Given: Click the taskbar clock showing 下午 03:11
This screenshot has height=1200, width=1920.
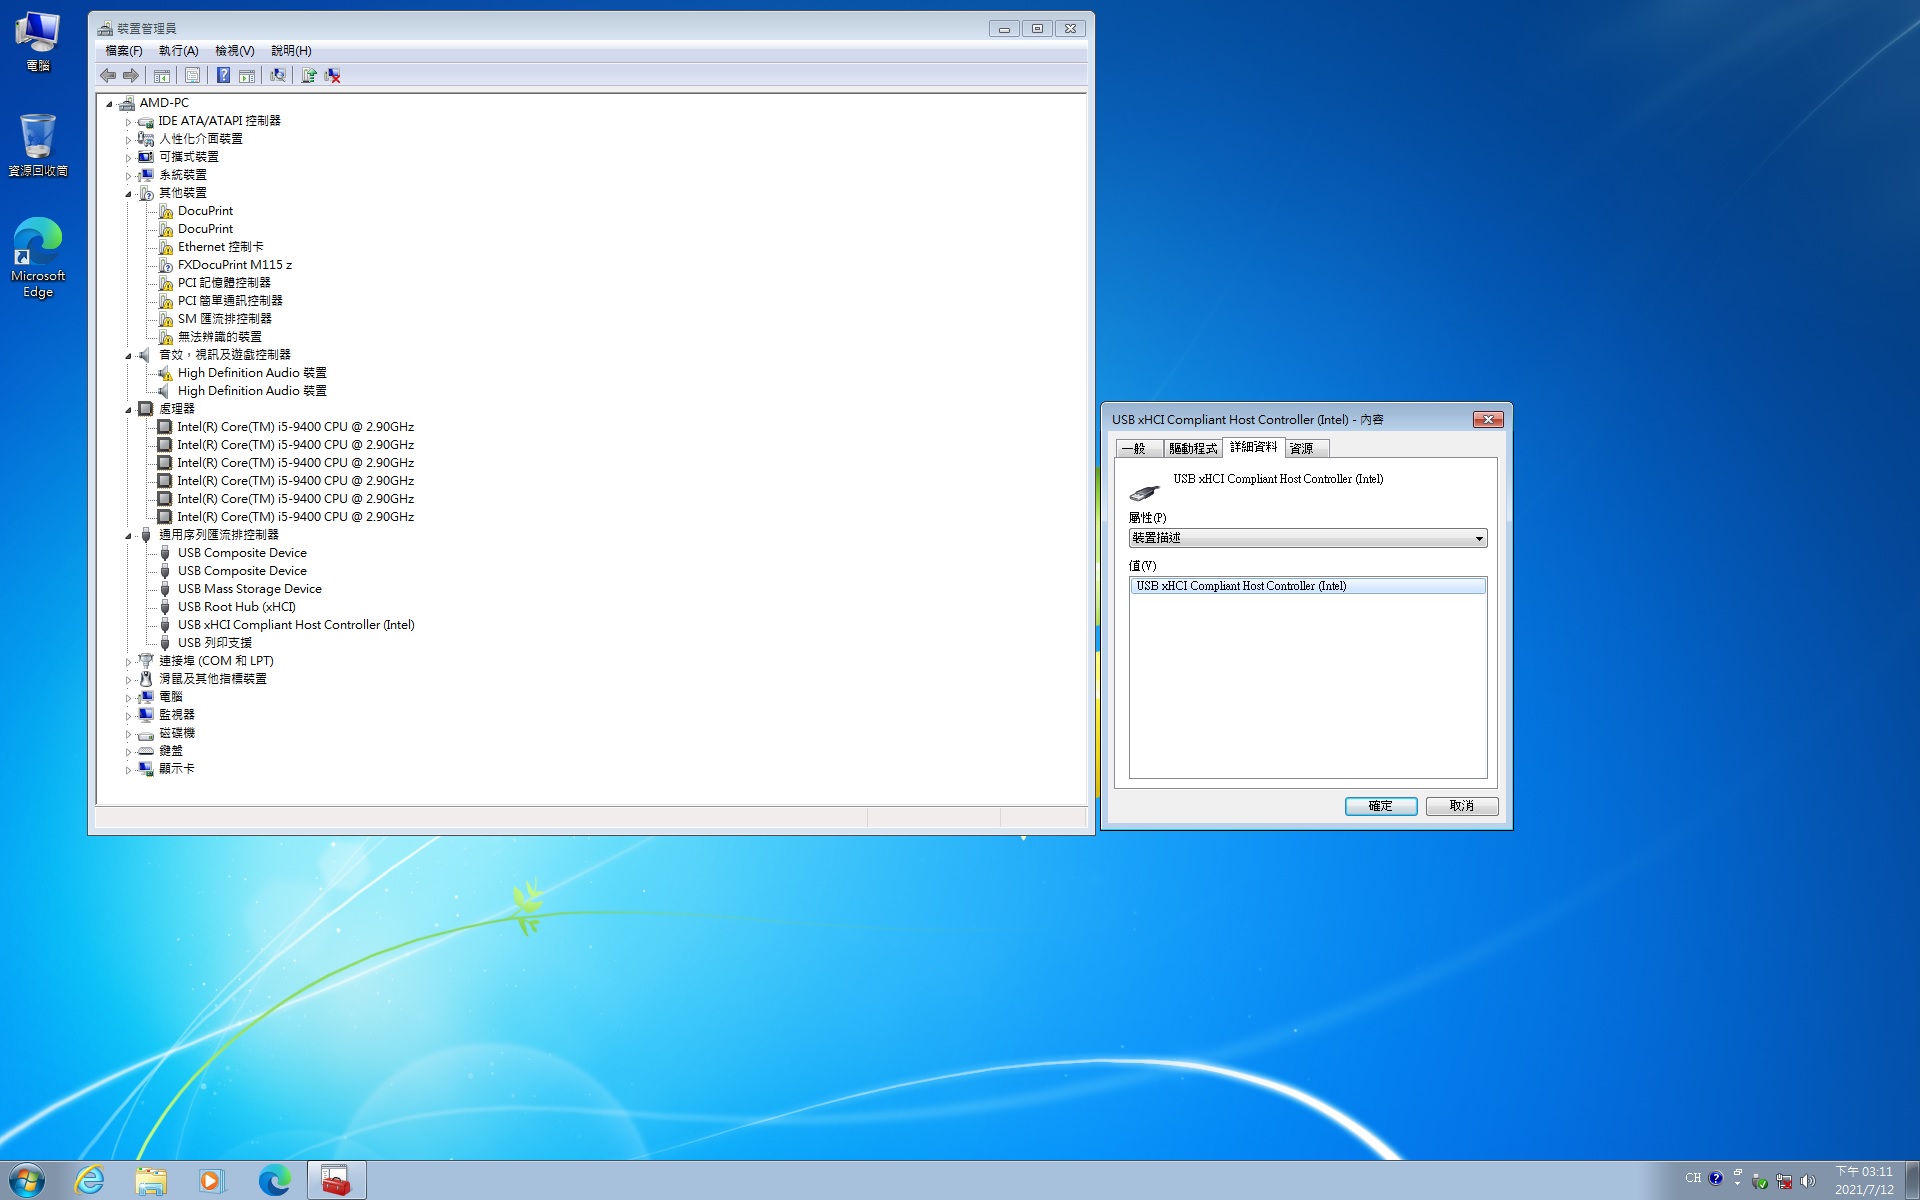Looking at the screenshot, I should pos(1864,1180).
